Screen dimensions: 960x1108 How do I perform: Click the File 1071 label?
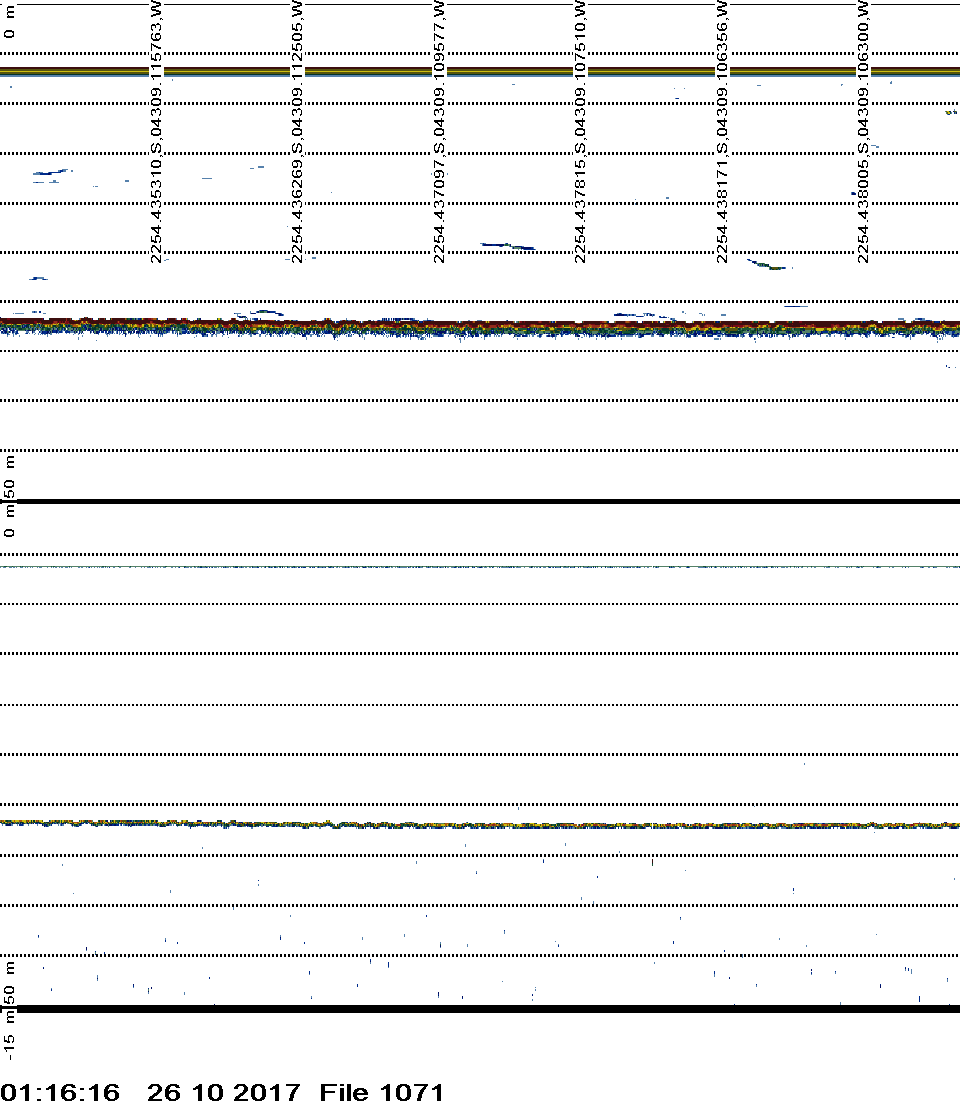pyautogui.click(x=381, y=1092)
